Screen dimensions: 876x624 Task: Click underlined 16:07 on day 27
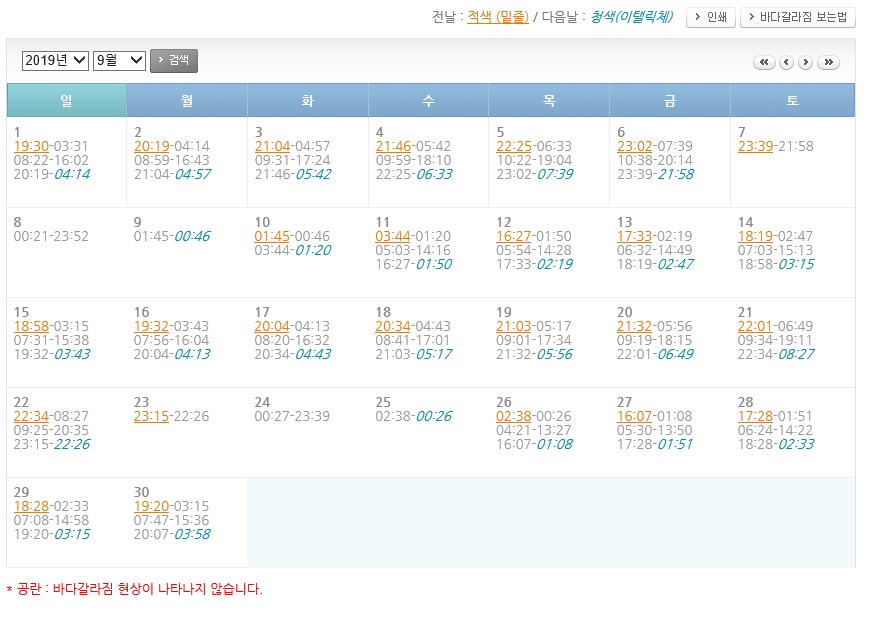point(634,416)
